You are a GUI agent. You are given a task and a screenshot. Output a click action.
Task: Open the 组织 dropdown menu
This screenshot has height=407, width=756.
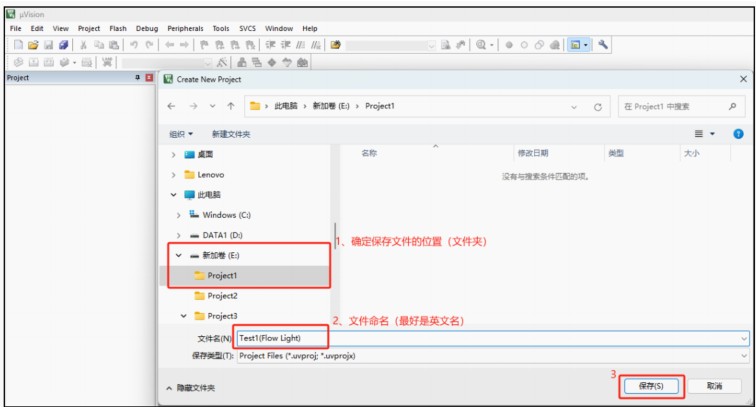(x=181, y=134)
